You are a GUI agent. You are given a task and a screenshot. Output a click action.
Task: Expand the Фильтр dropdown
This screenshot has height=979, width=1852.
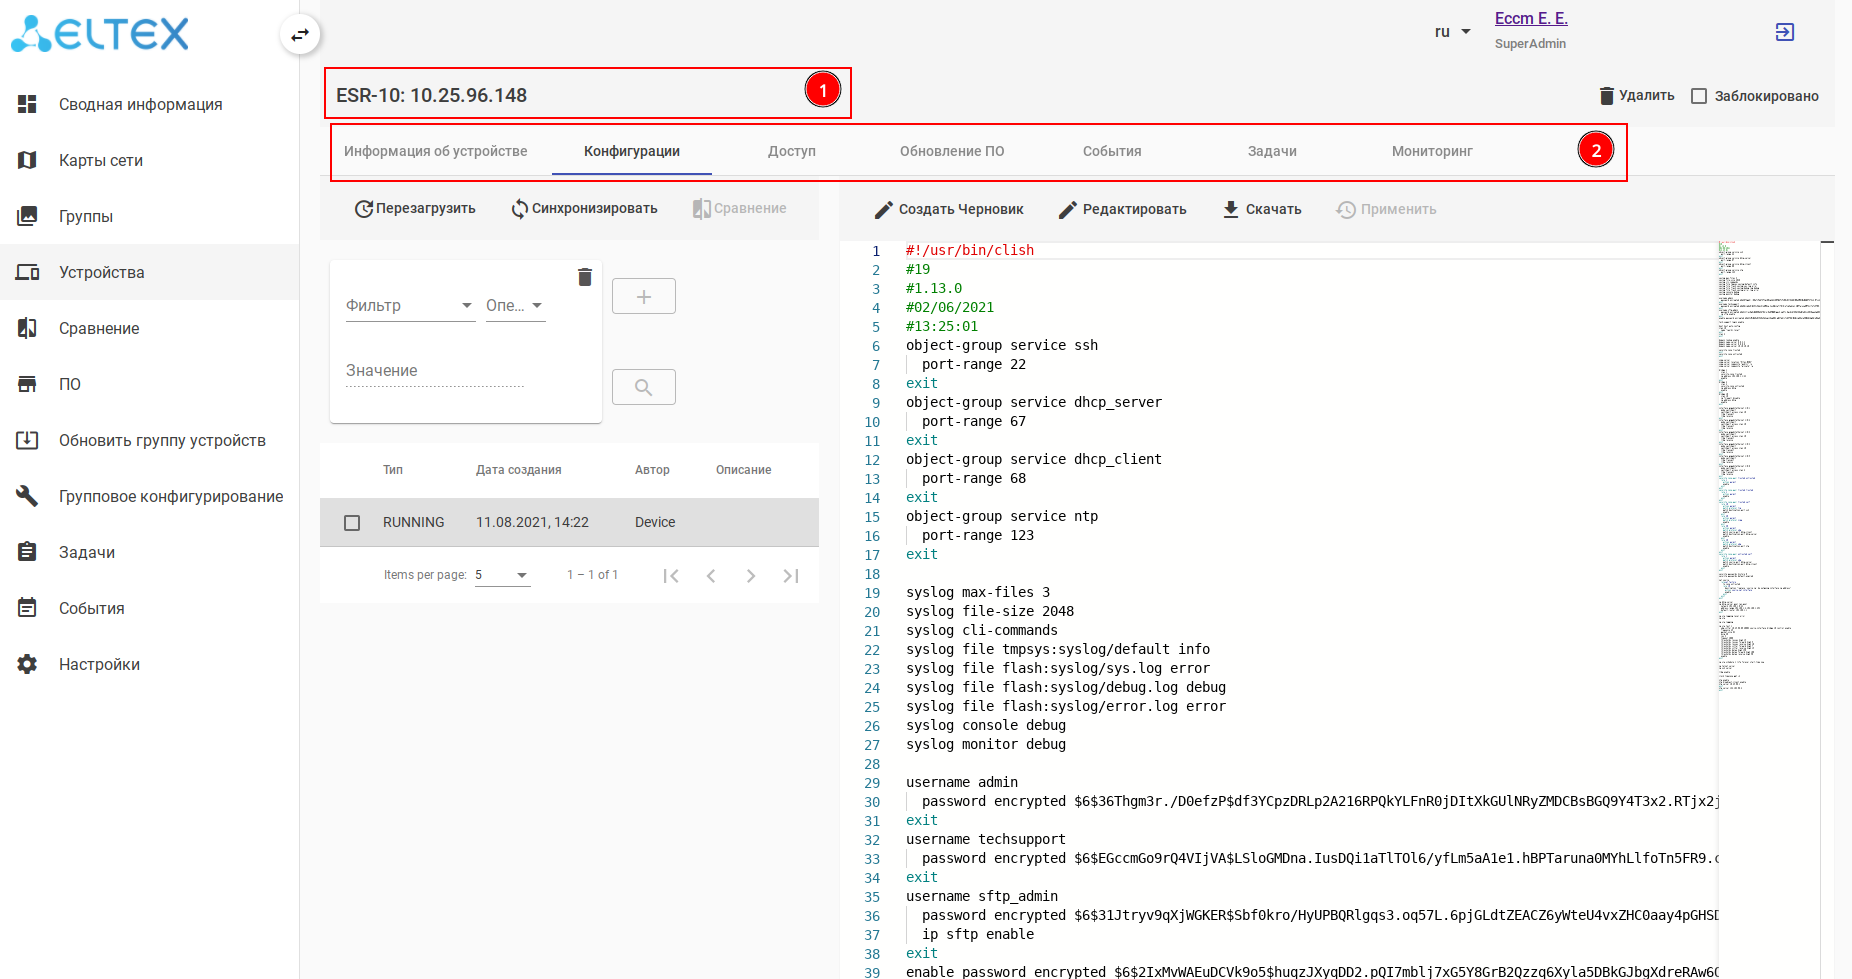(x=410, y=306)
